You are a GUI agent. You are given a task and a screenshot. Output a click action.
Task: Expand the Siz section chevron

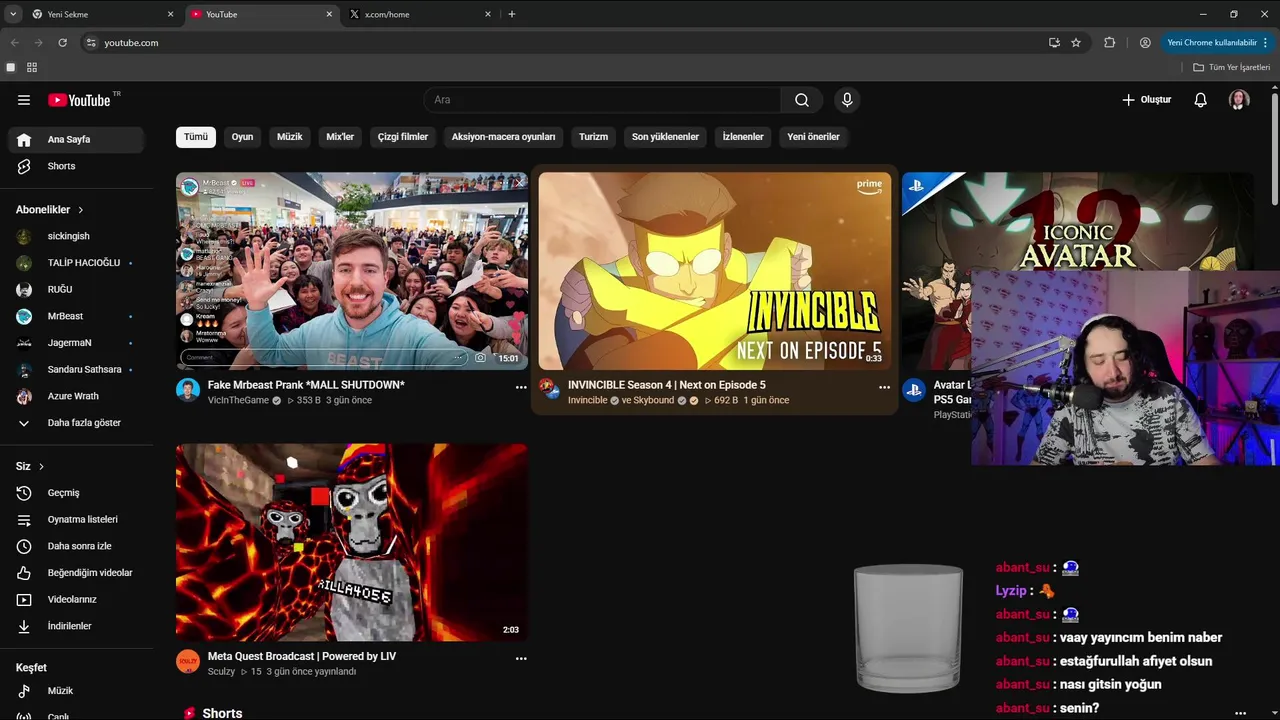click(x=41, y=467)
